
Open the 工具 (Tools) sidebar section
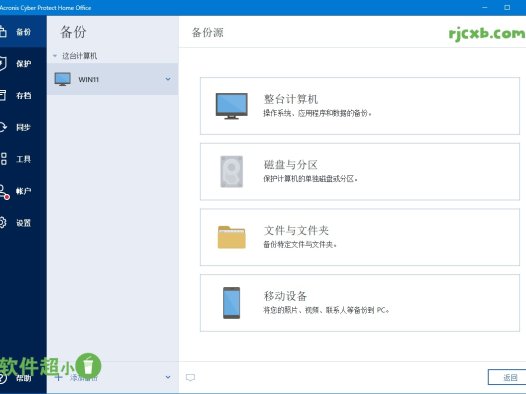click(x=23, y=159)
